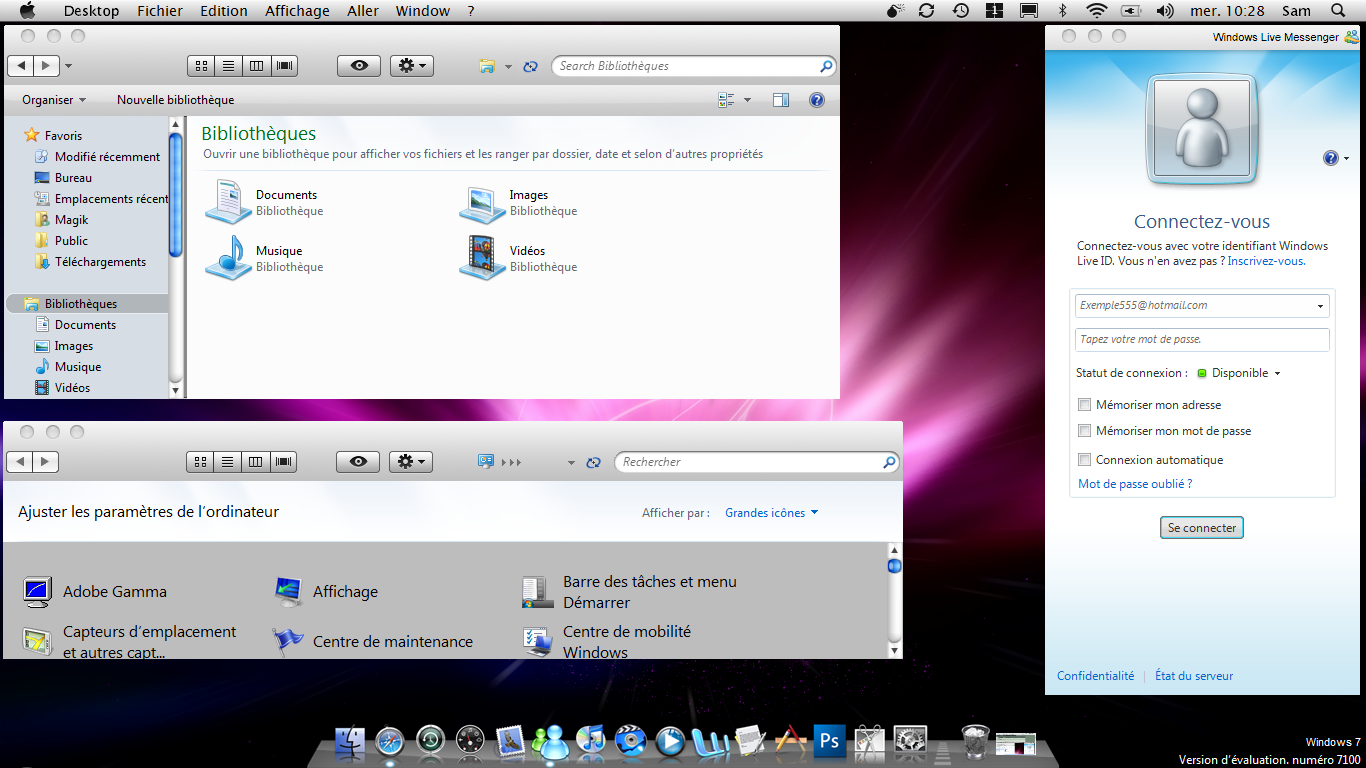The height and width of the screenshot is (768, 1366).
Task: Open the Edition menu
Action: (224, 11)
